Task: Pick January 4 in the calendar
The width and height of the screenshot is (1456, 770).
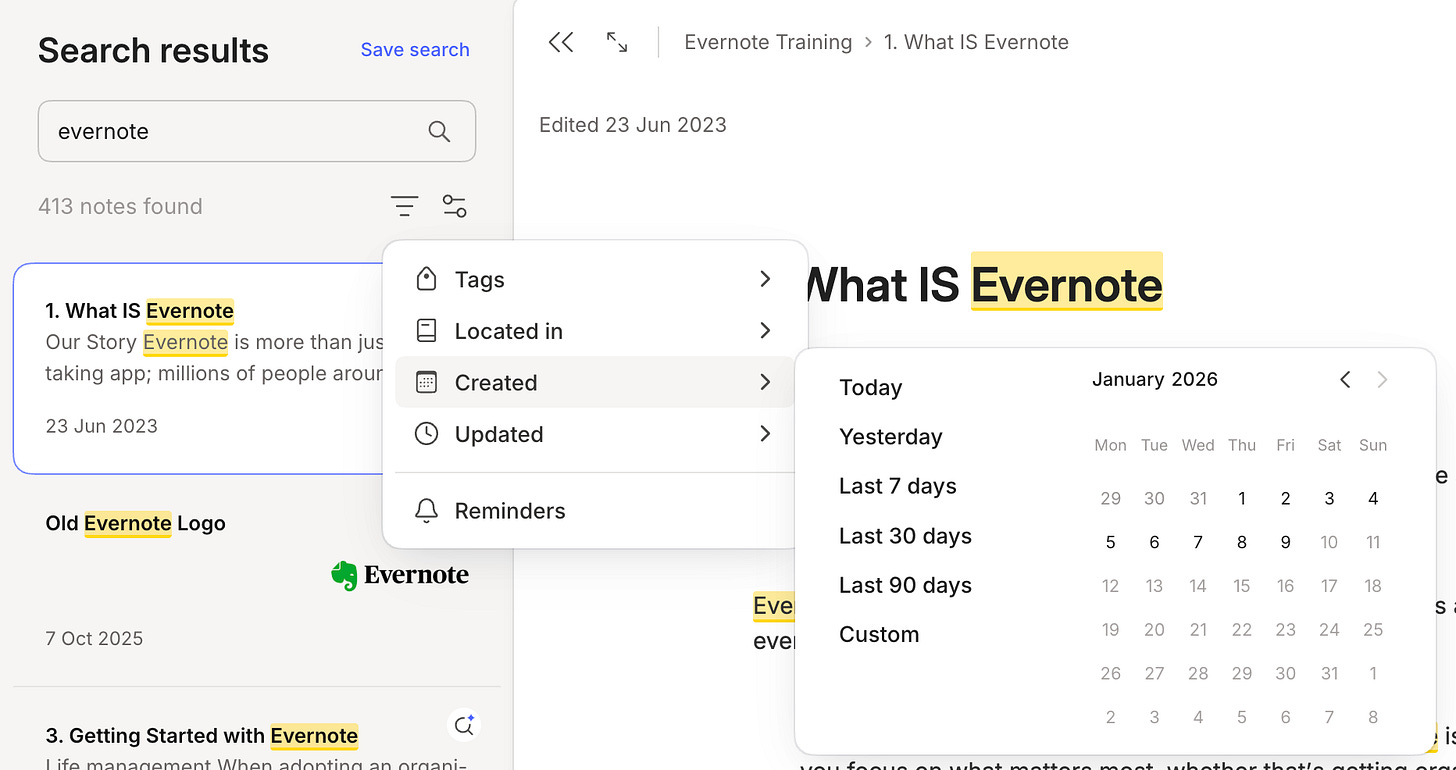Action: 1373,499
